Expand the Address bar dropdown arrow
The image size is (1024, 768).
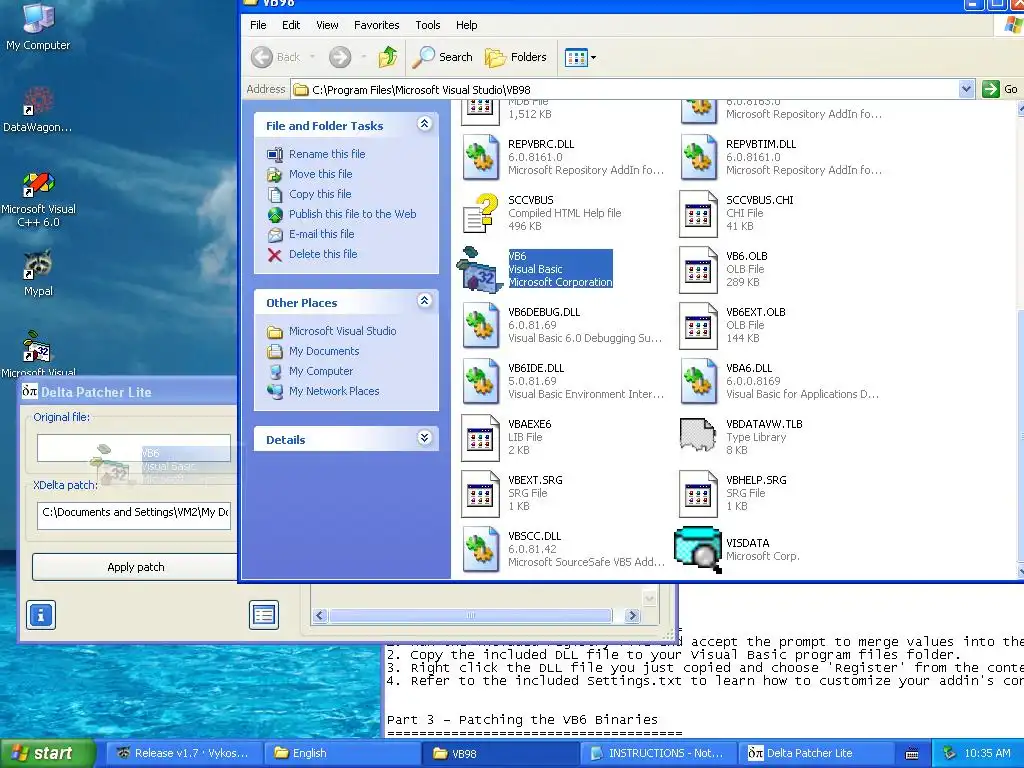click(967, 89)
